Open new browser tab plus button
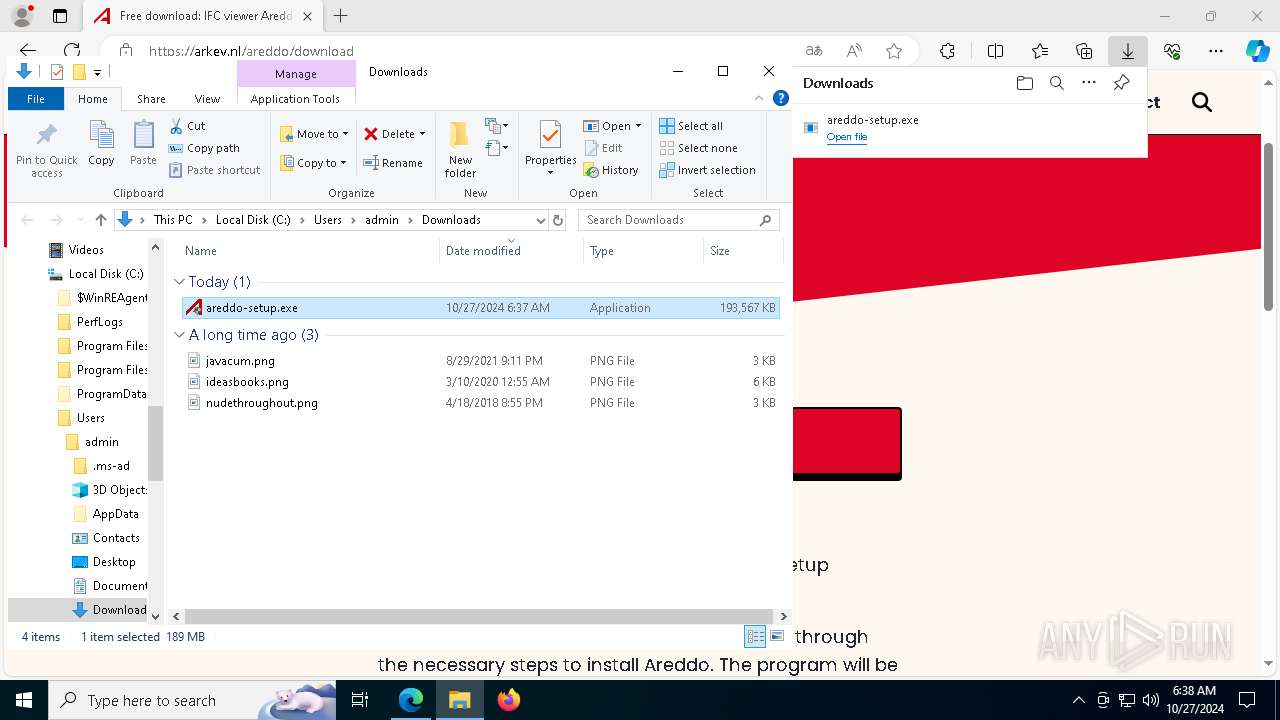This screenshot has height=720, width=1280. pyautogui.click(x=340, y=16)
